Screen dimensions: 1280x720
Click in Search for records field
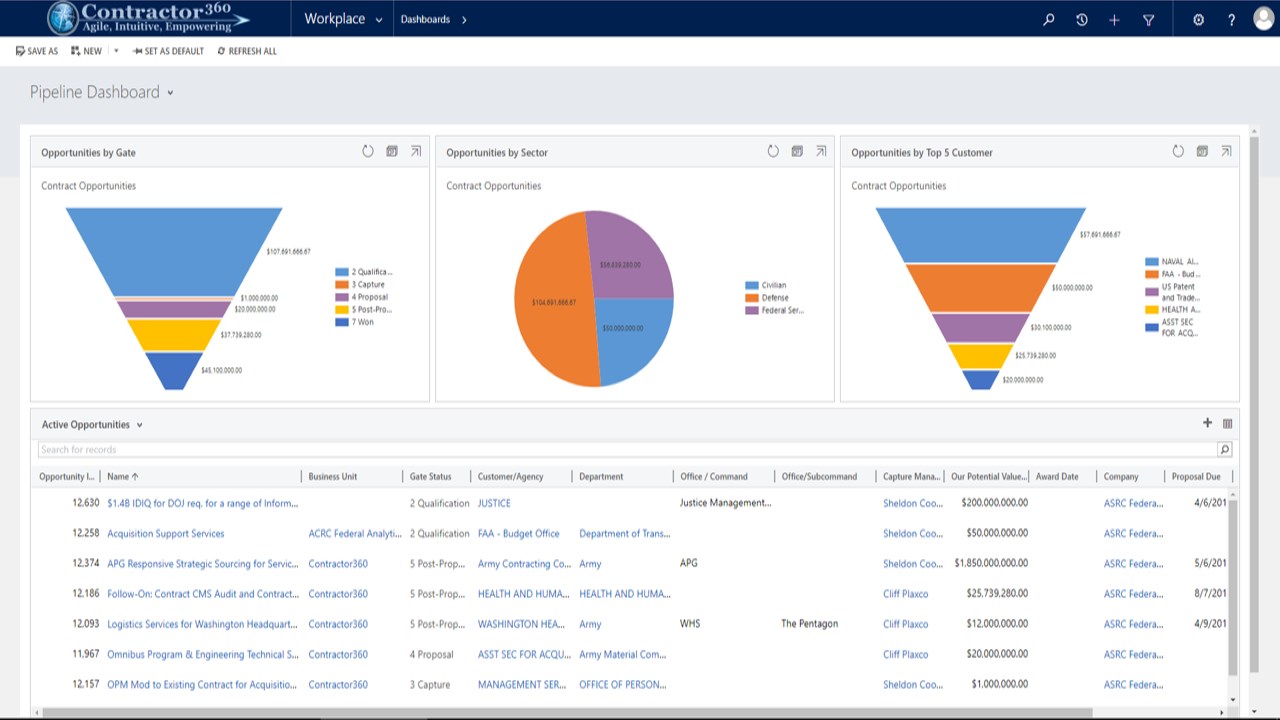[627, 450]
